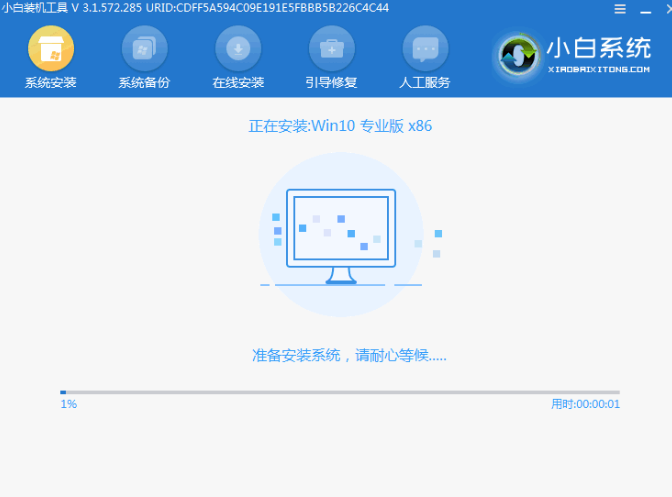Click the 系统备份 tab label
This screenshot has width=672, height=497.
coord(144,82)
